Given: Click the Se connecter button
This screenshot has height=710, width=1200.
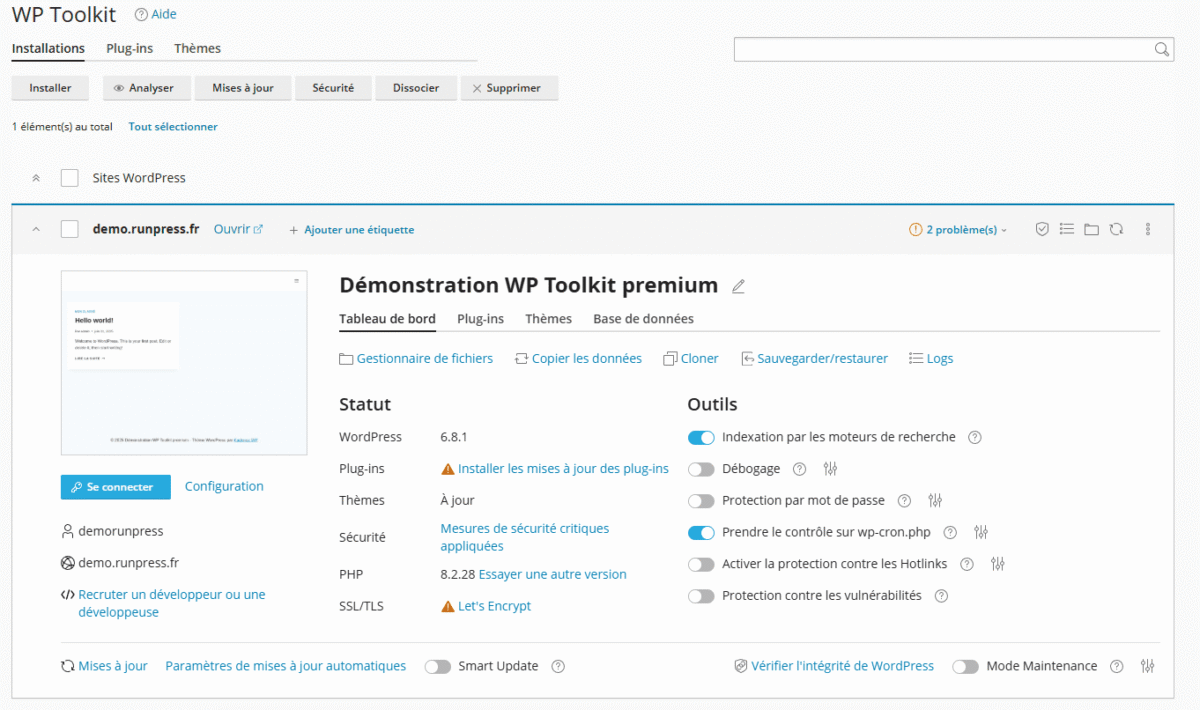Looking at the screenshot, I should coord(116,487).
